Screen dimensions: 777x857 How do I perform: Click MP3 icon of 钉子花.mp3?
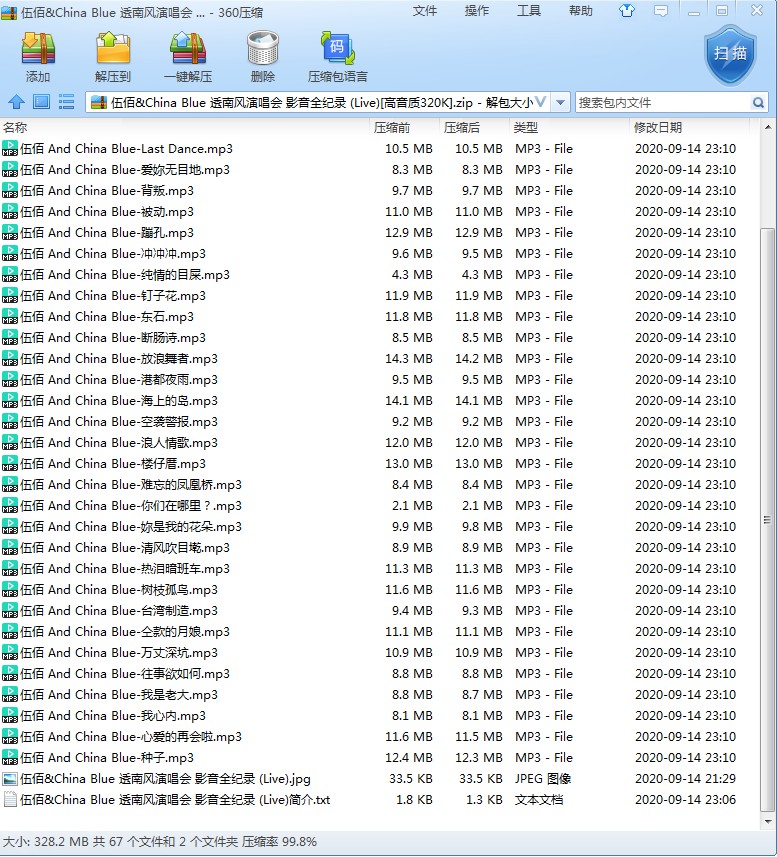tap(10, 296)
